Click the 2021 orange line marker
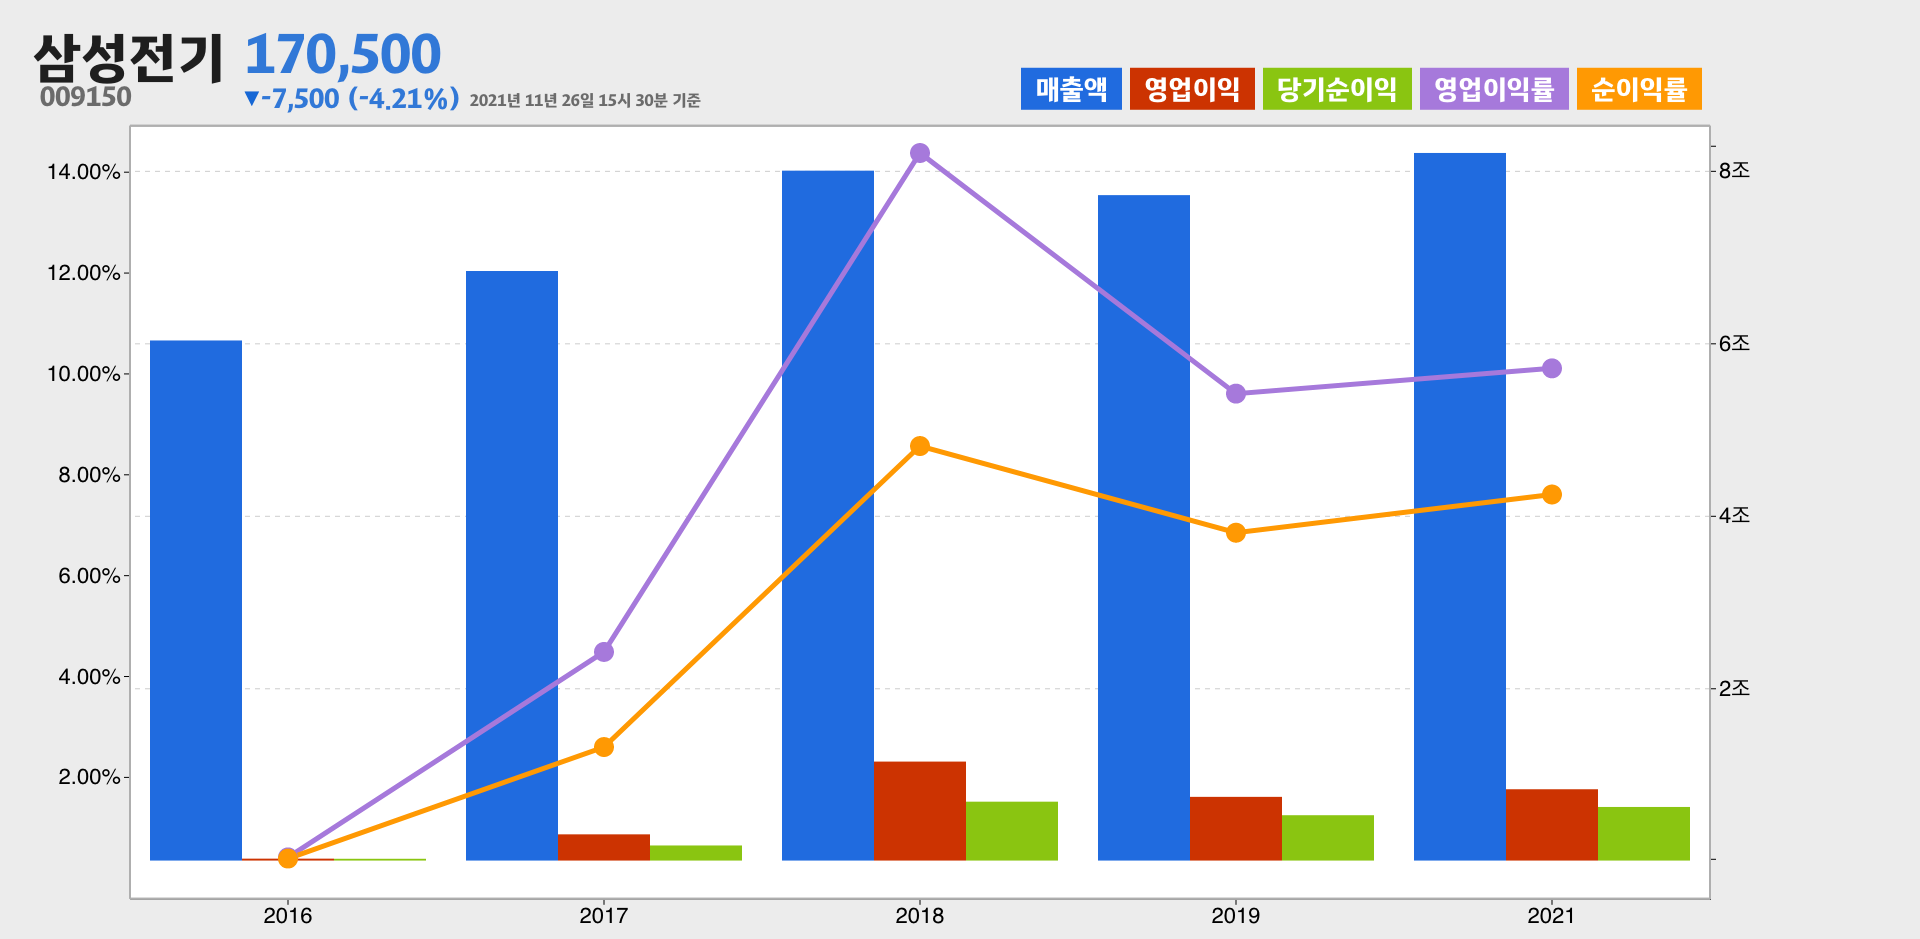This screenshot has width=1920, height=939. click(1552, 495)
